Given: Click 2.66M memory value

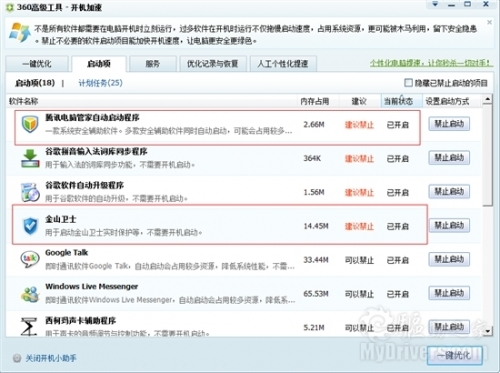Looking at the screenshot, I should [x=314, y=125].
